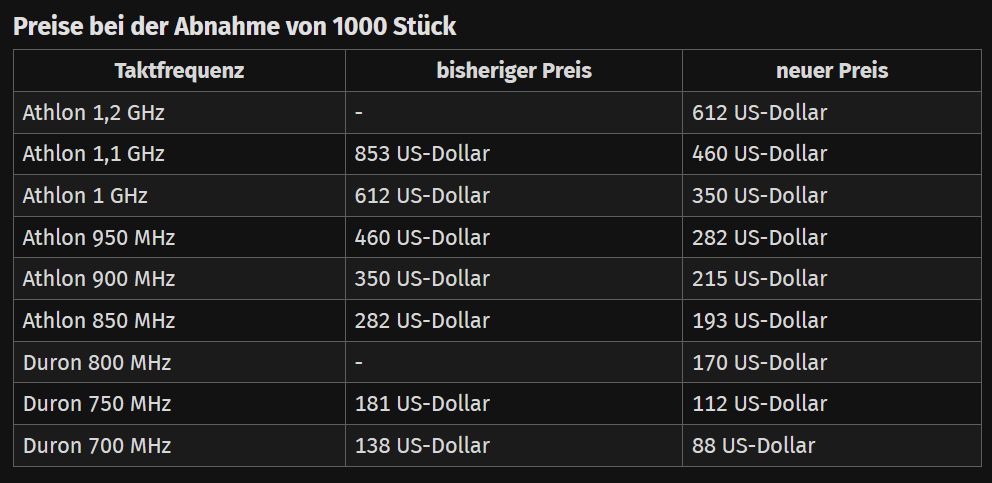The image size is (992, 483).
Task: Click the Athlon 1 GHz new price of 350 US-Dollar
Action: pyautogui.click(x=760, y=196)
